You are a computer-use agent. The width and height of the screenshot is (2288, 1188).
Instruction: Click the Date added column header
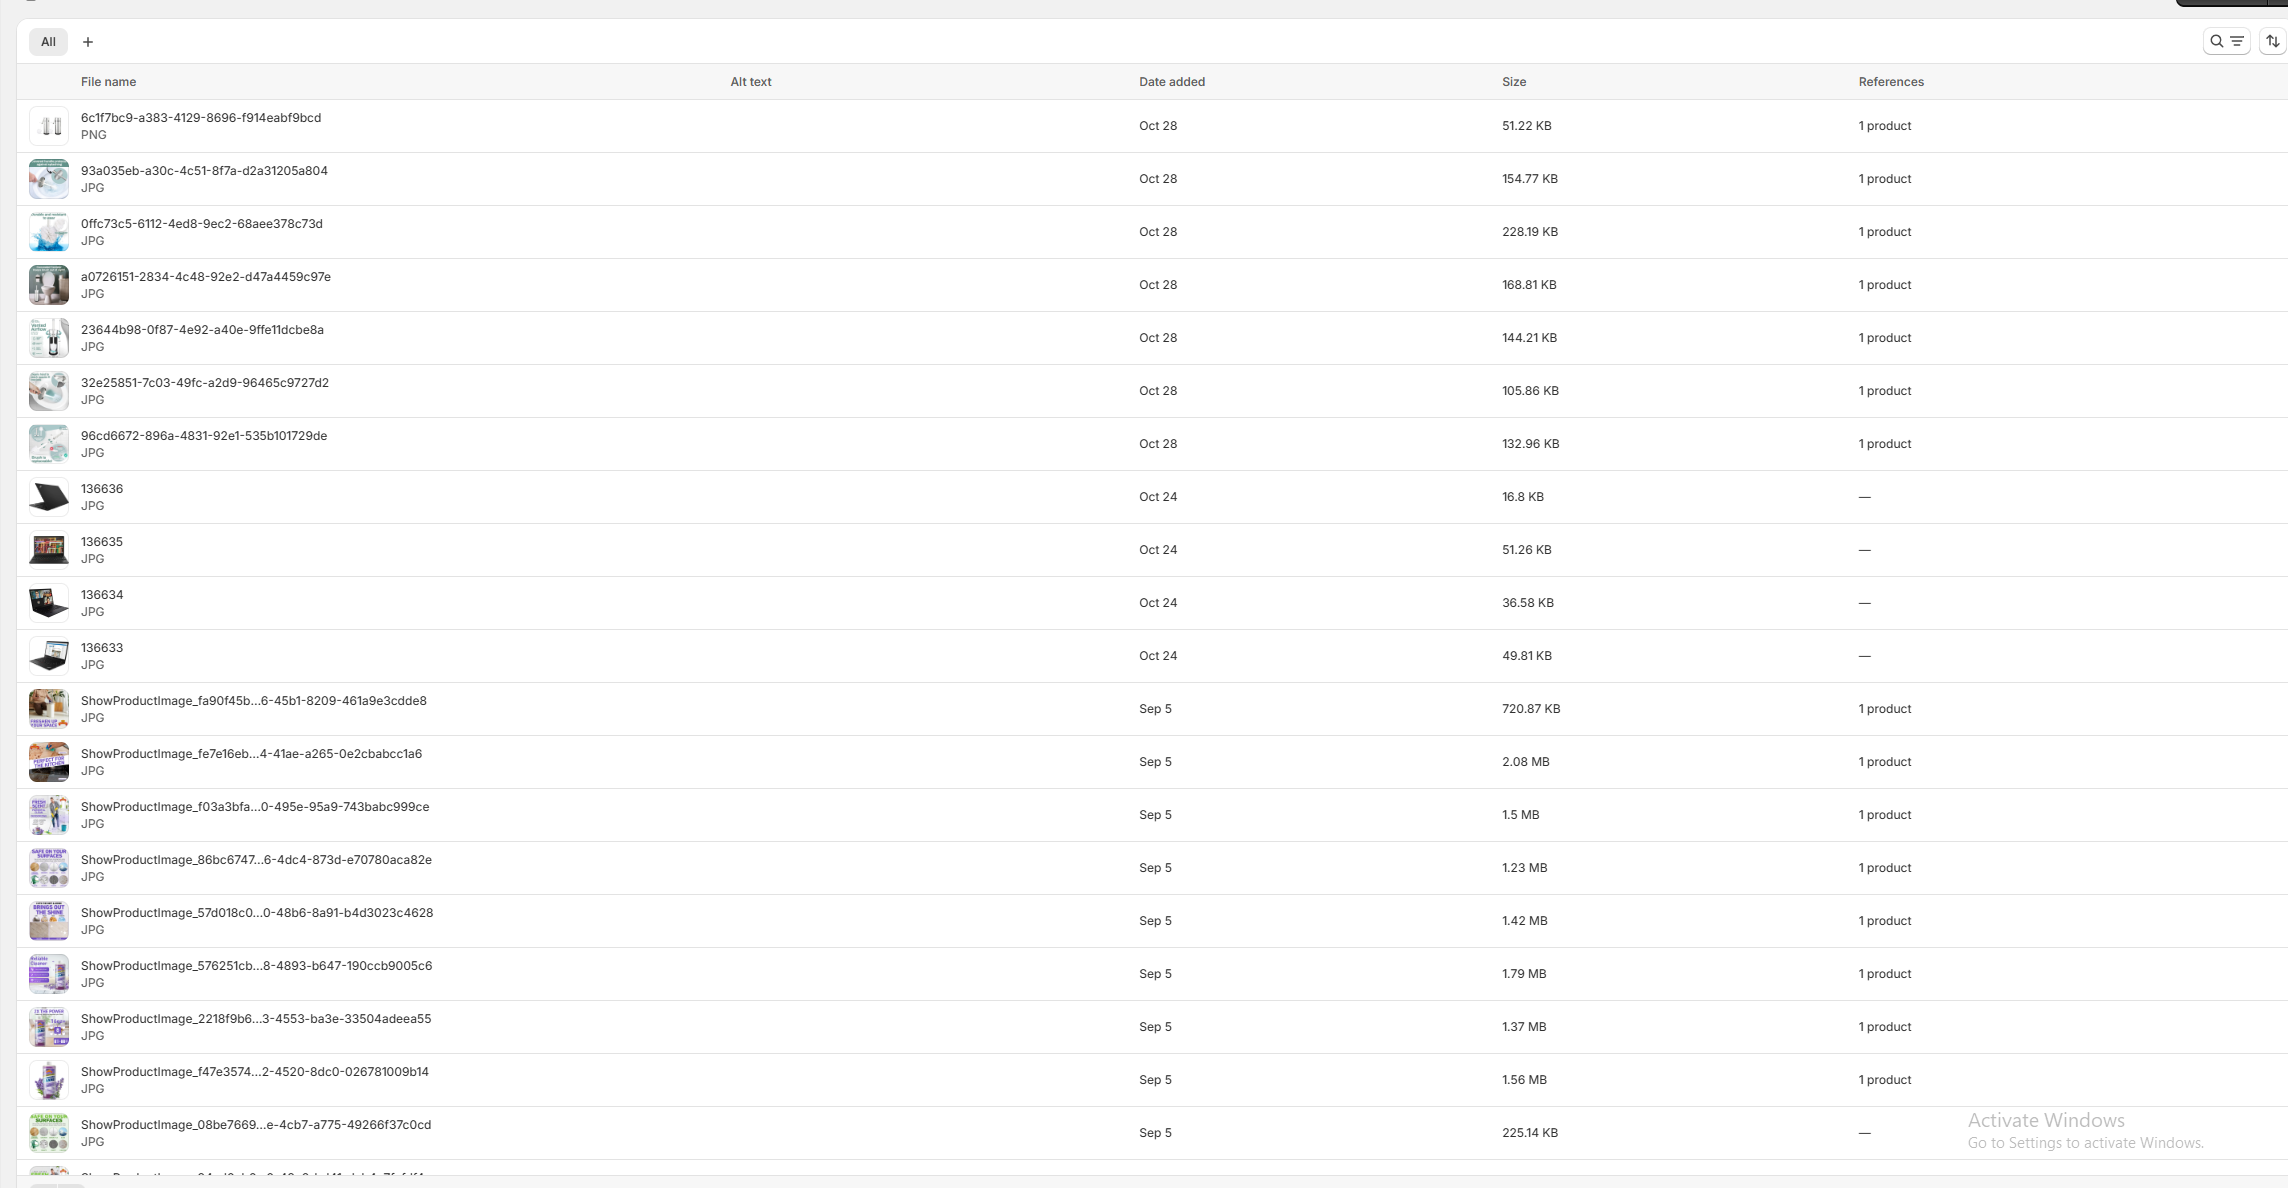[x=1172, y=82]
